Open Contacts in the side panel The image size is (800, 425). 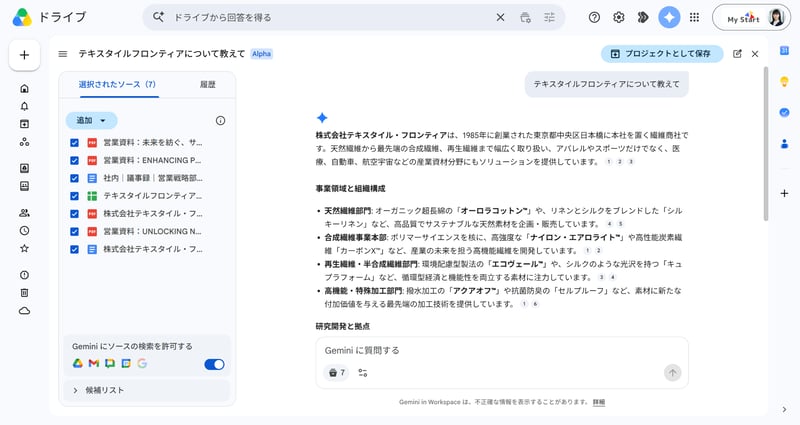point(784,144)
